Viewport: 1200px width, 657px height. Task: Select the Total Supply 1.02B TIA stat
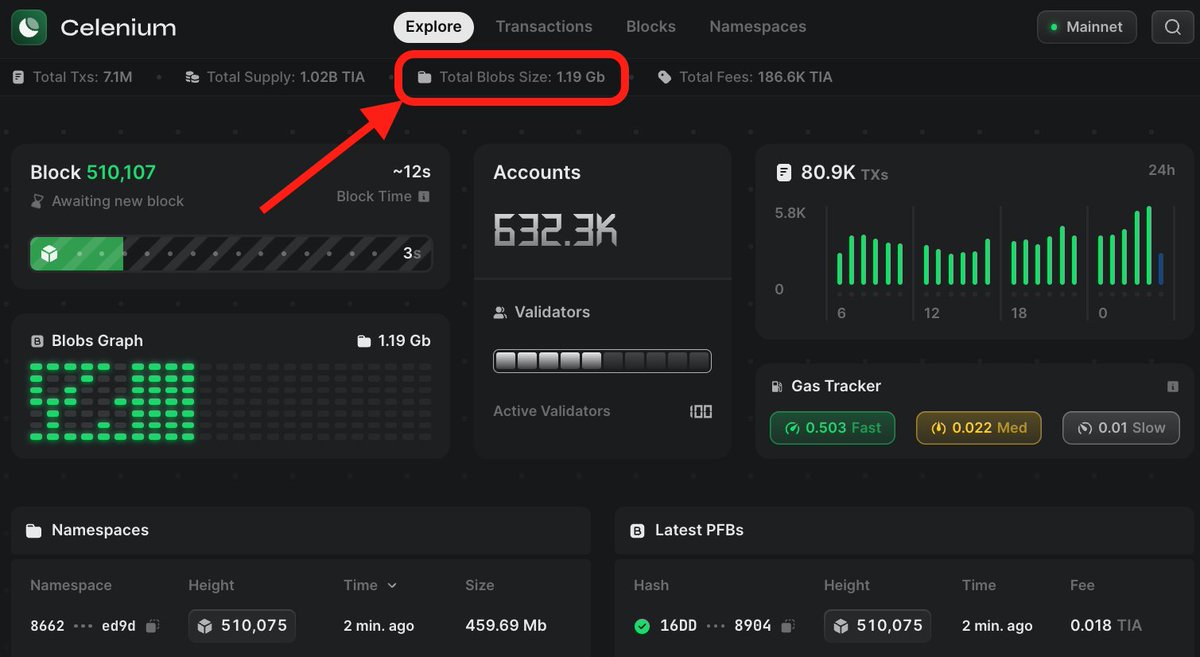(x=275, y=77)
